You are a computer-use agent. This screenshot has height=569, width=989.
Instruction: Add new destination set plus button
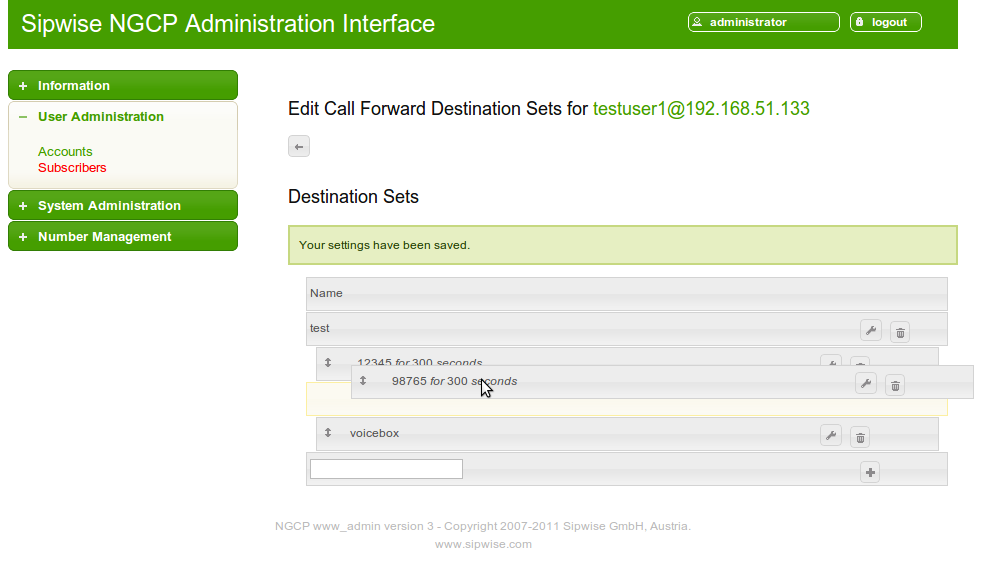pos(870,472)
